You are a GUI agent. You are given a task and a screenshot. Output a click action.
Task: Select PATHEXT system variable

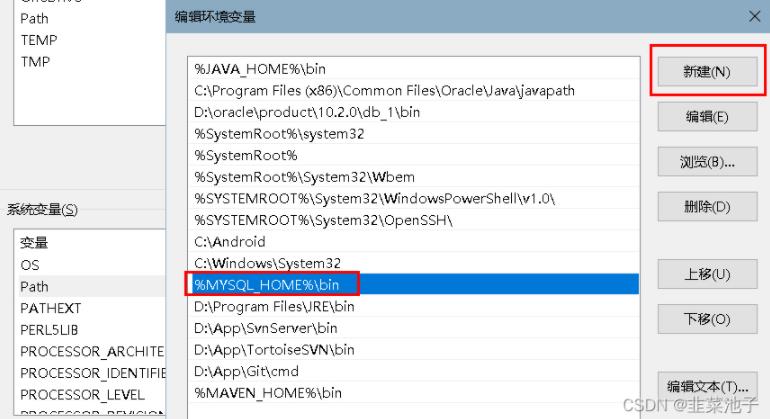click(51, 309)
